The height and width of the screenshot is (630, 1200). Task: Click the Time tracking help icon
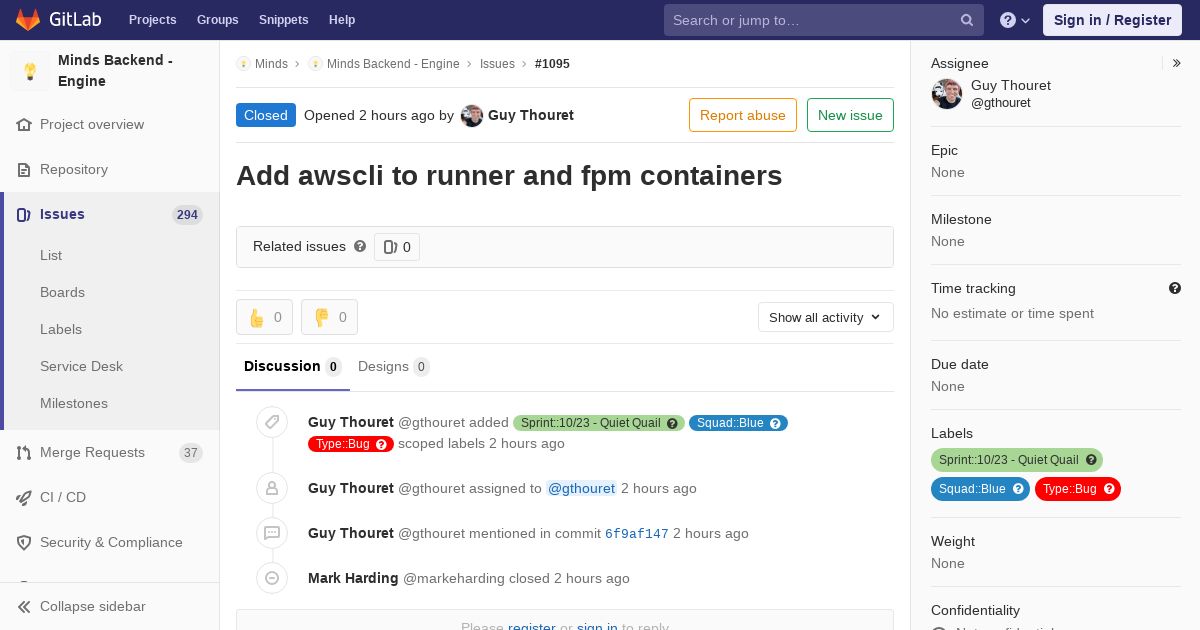(1175, 288)
